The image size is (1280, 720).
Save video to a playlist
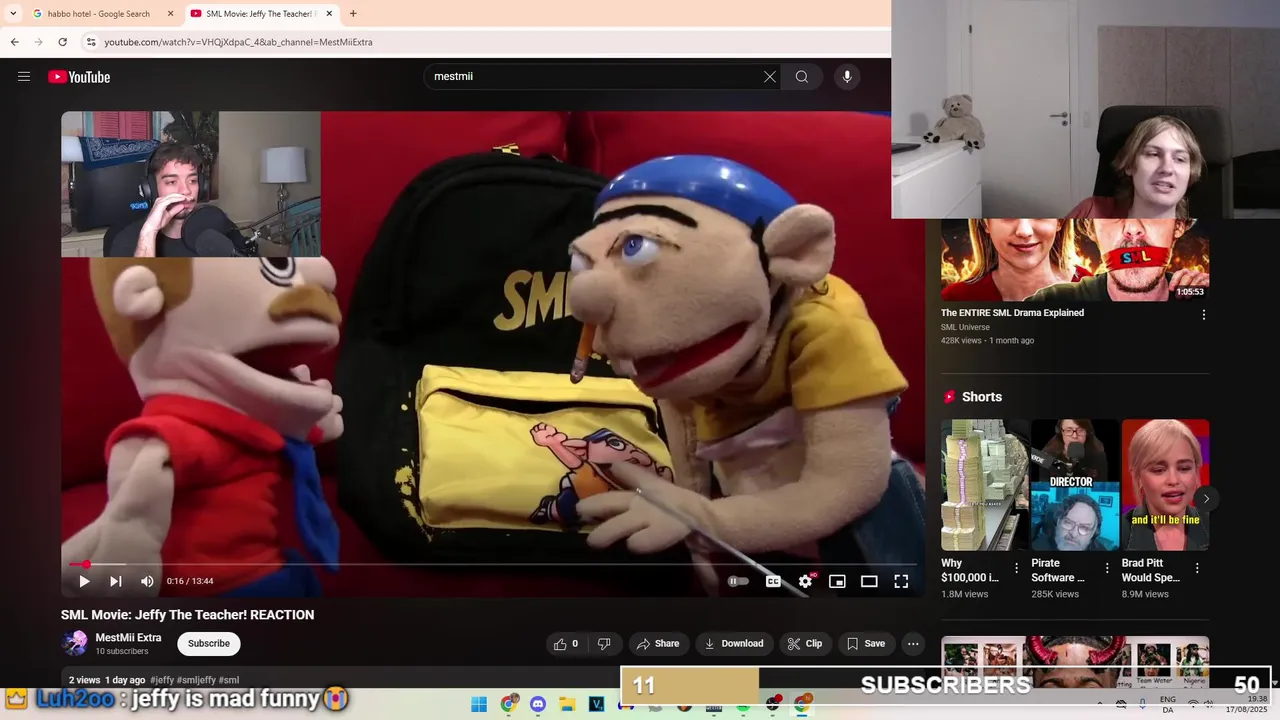[866, 644]
